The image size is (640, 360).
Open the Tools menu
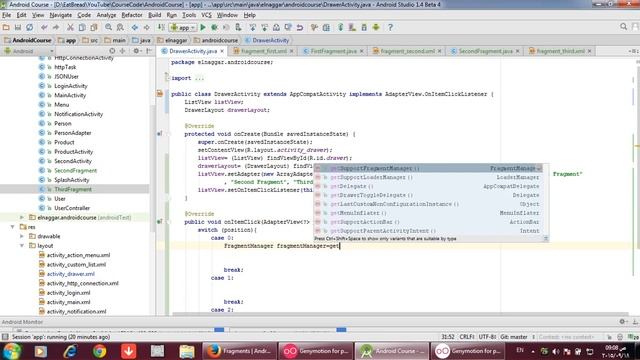pyautogui.click(x=189, y=15)
